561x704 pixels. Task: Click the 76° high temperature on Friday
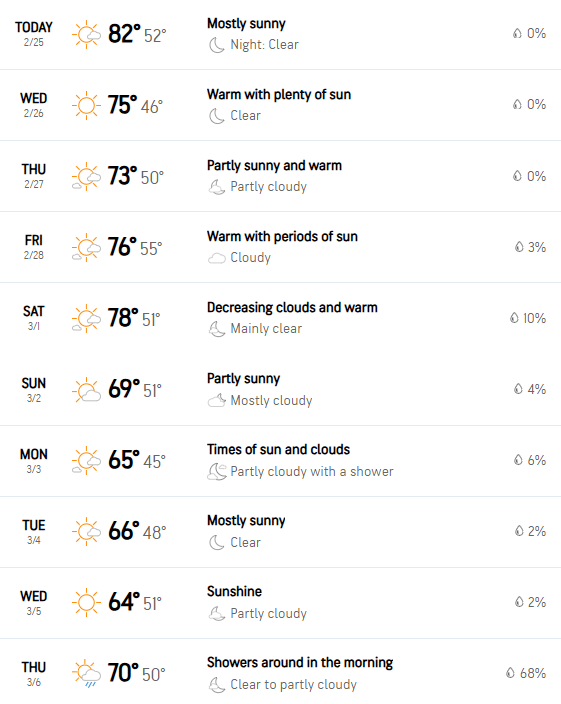[122, 247]
